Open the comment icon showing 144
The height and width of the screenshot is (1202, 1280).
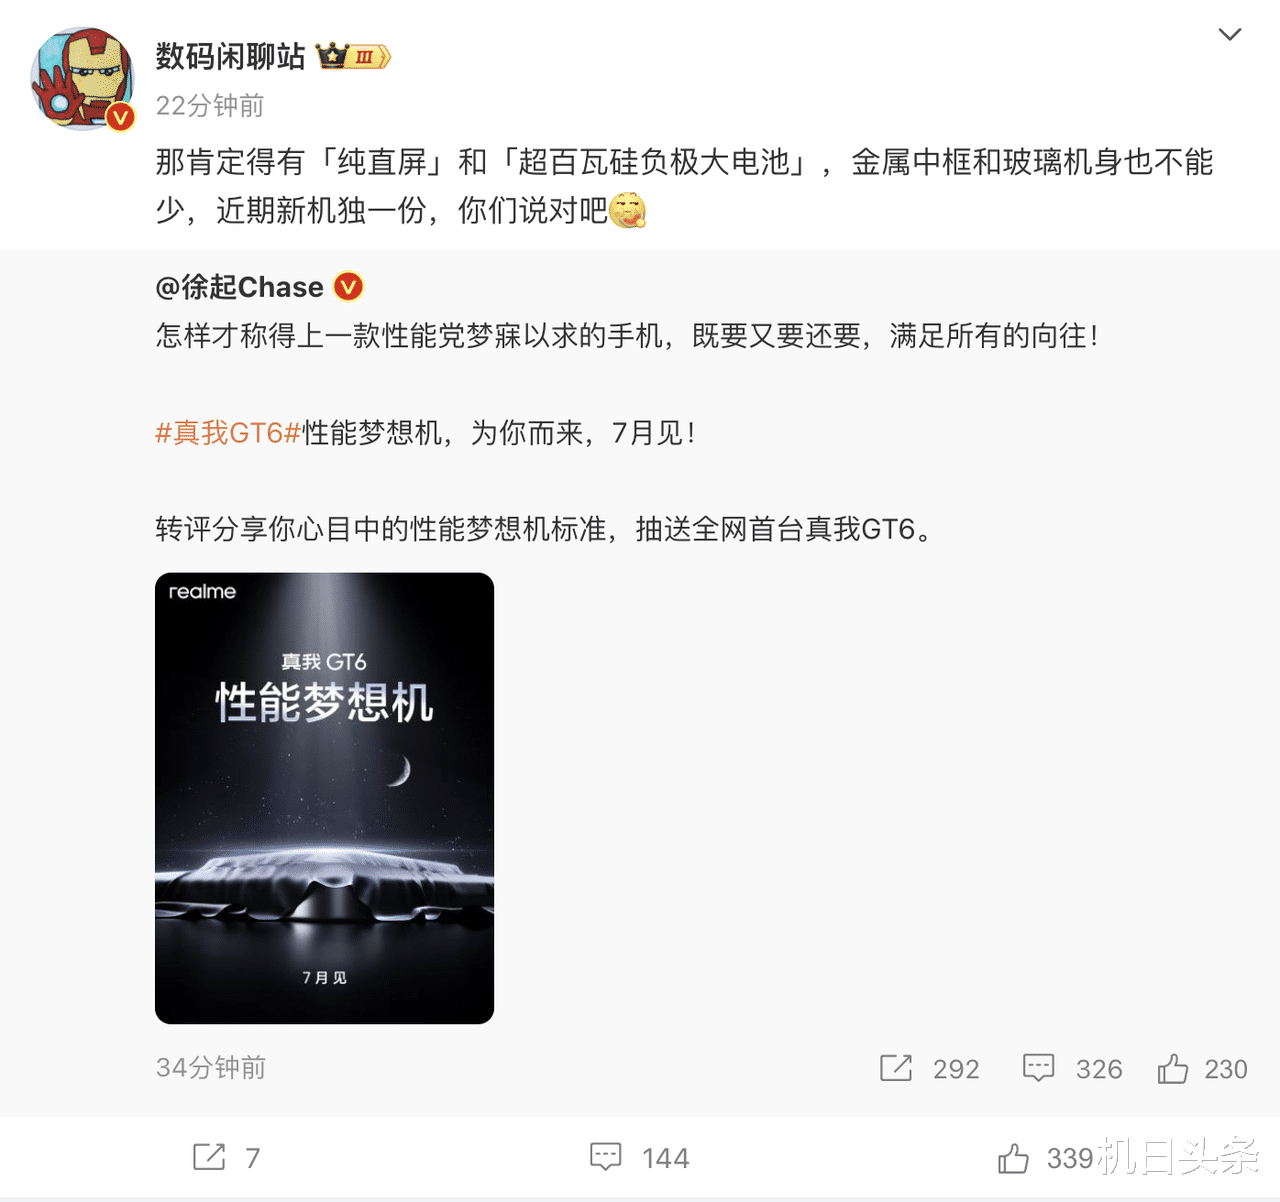[x=639, y=1158]
